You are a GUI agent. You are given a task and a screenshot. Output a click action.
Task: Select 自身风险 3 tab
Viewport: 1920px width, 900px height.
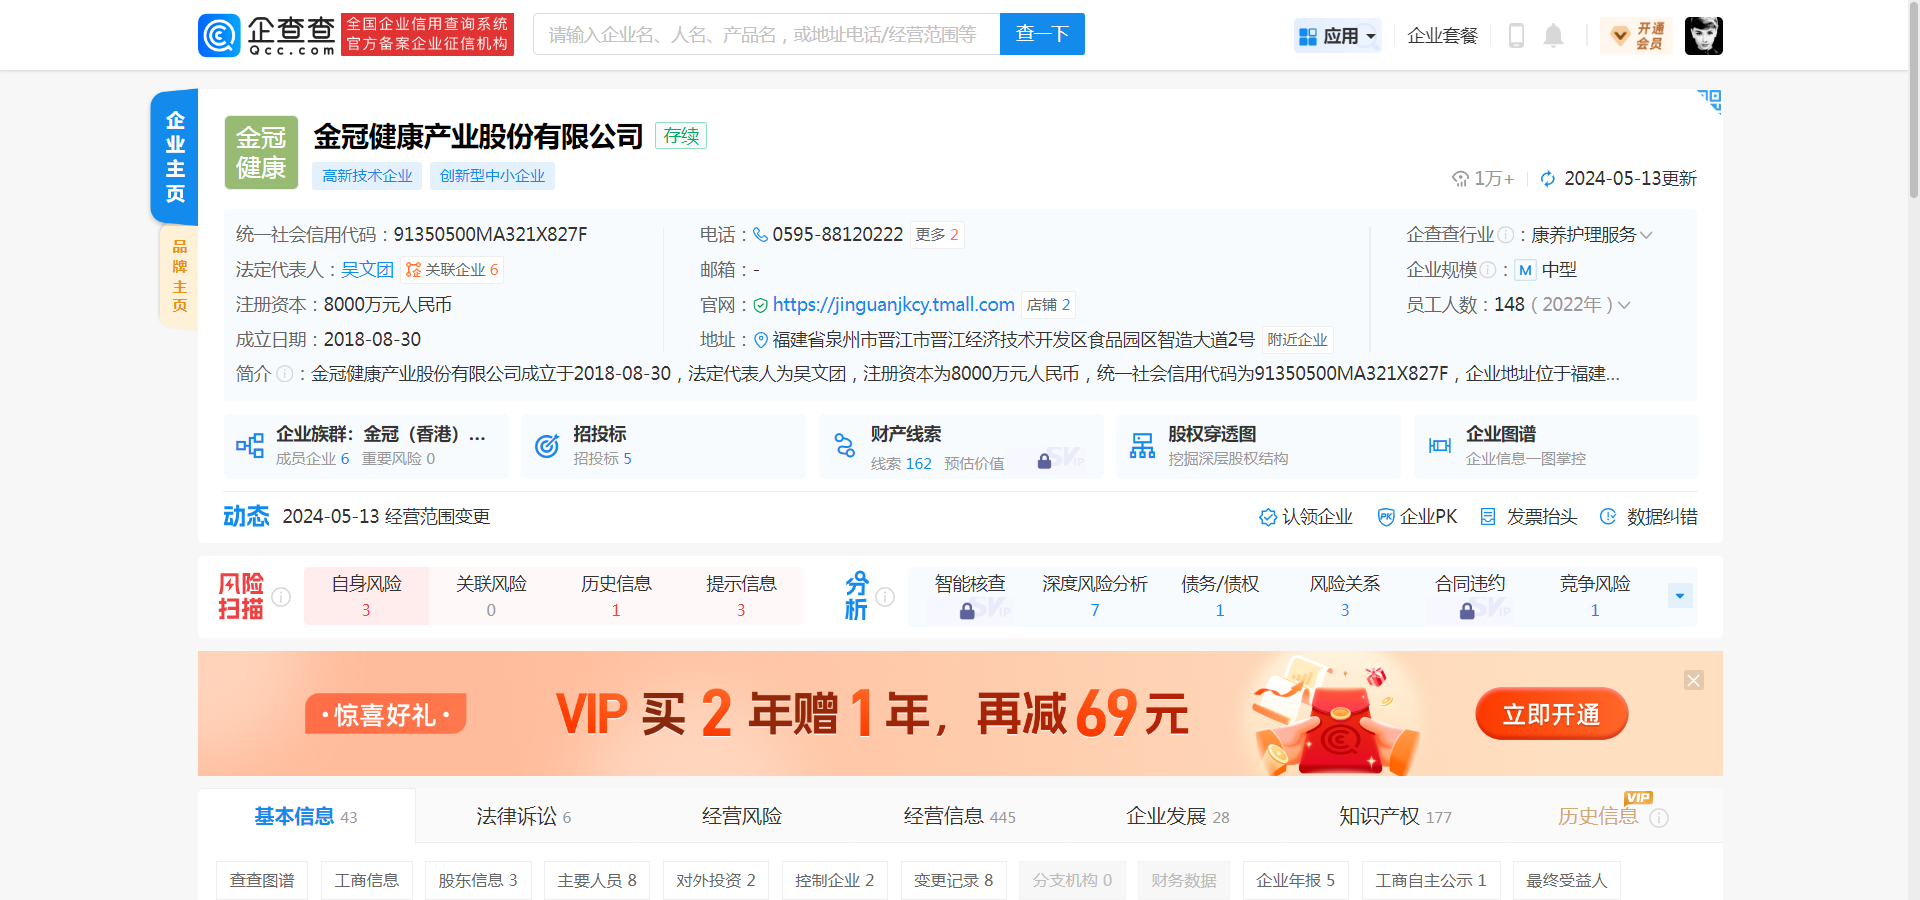(x=366, y=596)
